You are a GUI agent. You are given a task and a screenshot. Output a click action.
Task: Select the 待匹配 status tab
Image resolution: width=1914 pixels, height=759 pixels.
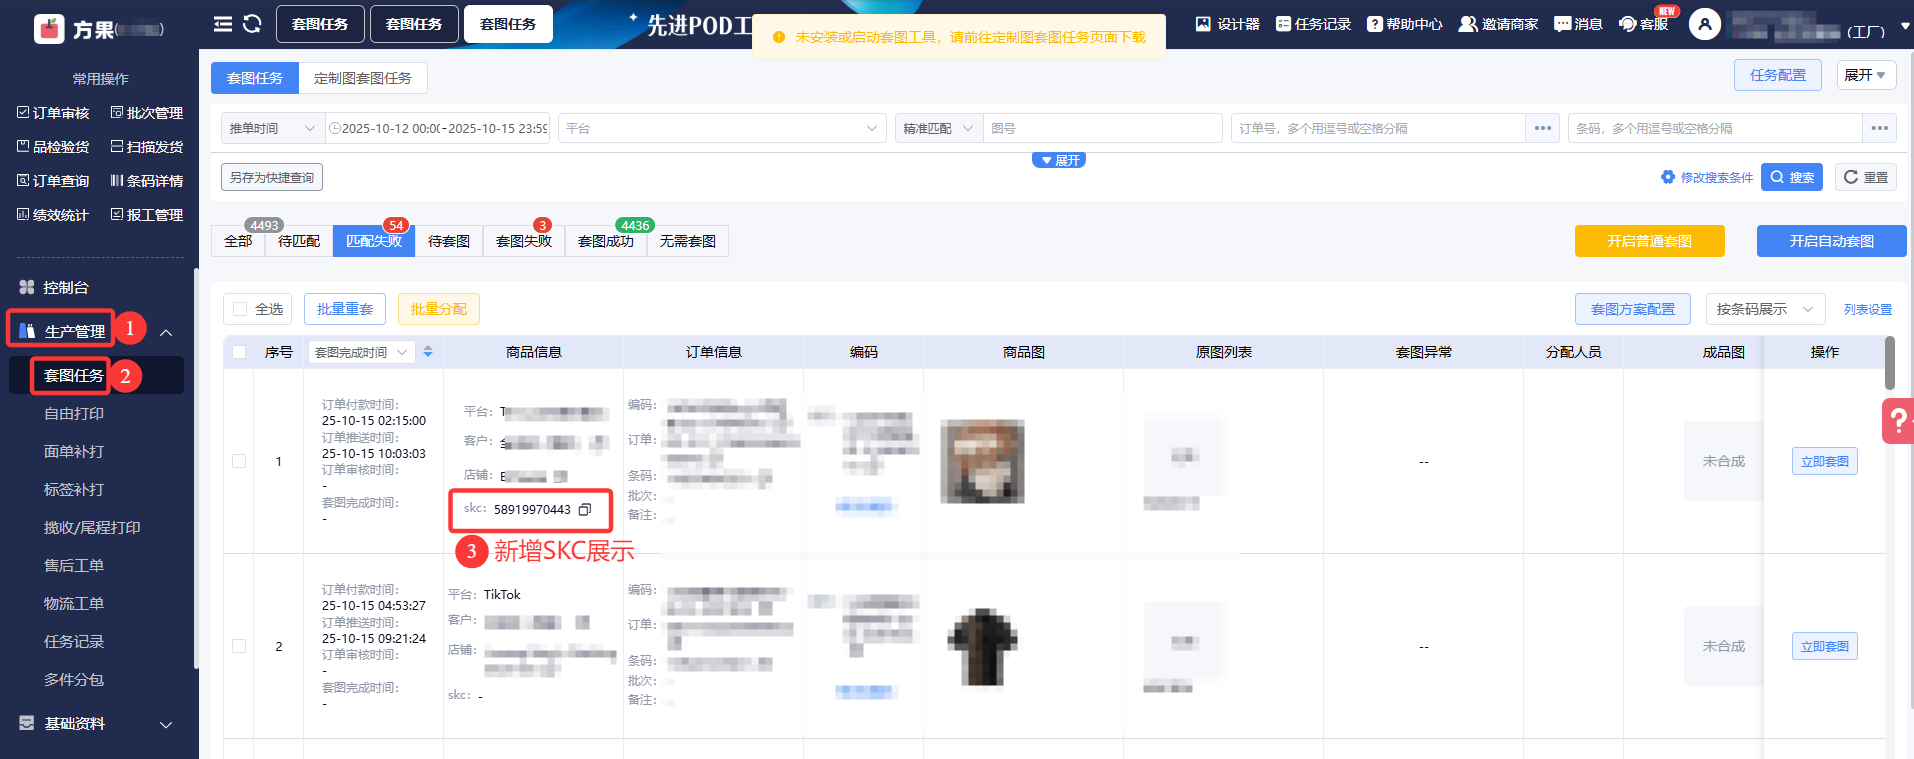click(299, 241)
